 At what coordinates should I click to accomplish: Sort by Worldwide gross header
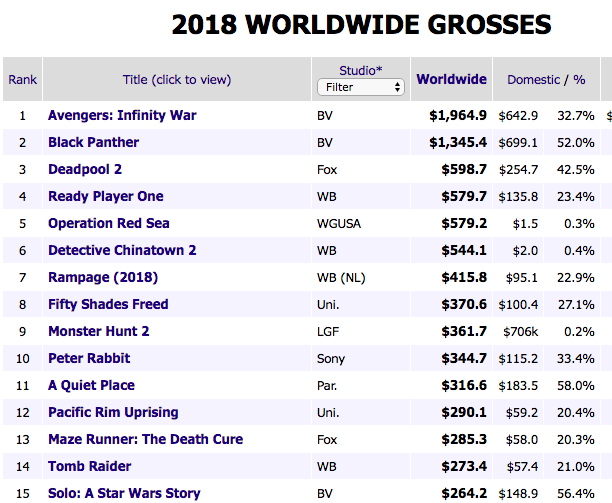tap(452, 79)
